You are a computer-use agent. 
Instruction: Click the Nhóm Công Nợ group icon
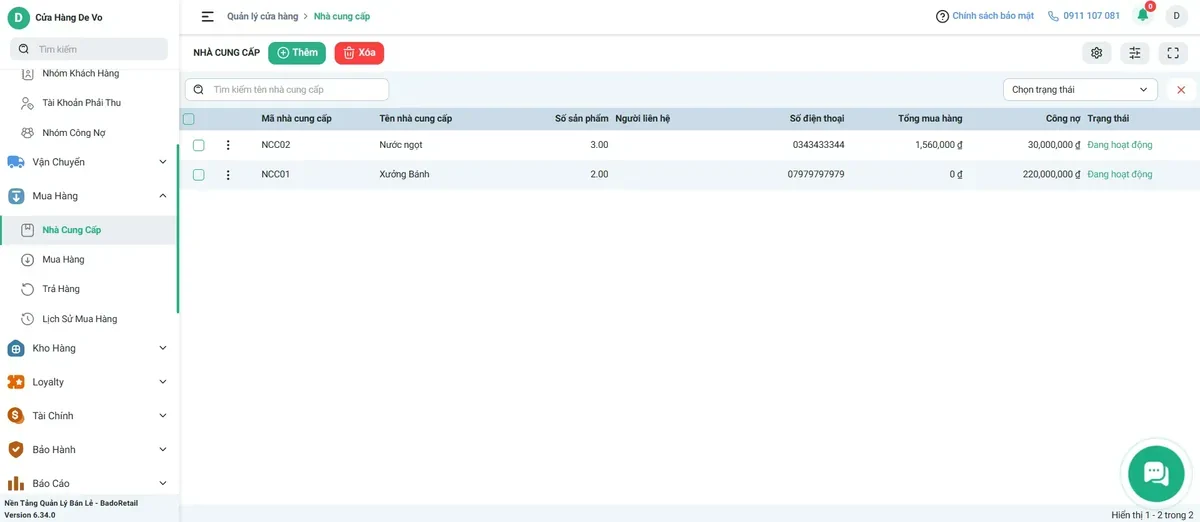coord(27,133)
